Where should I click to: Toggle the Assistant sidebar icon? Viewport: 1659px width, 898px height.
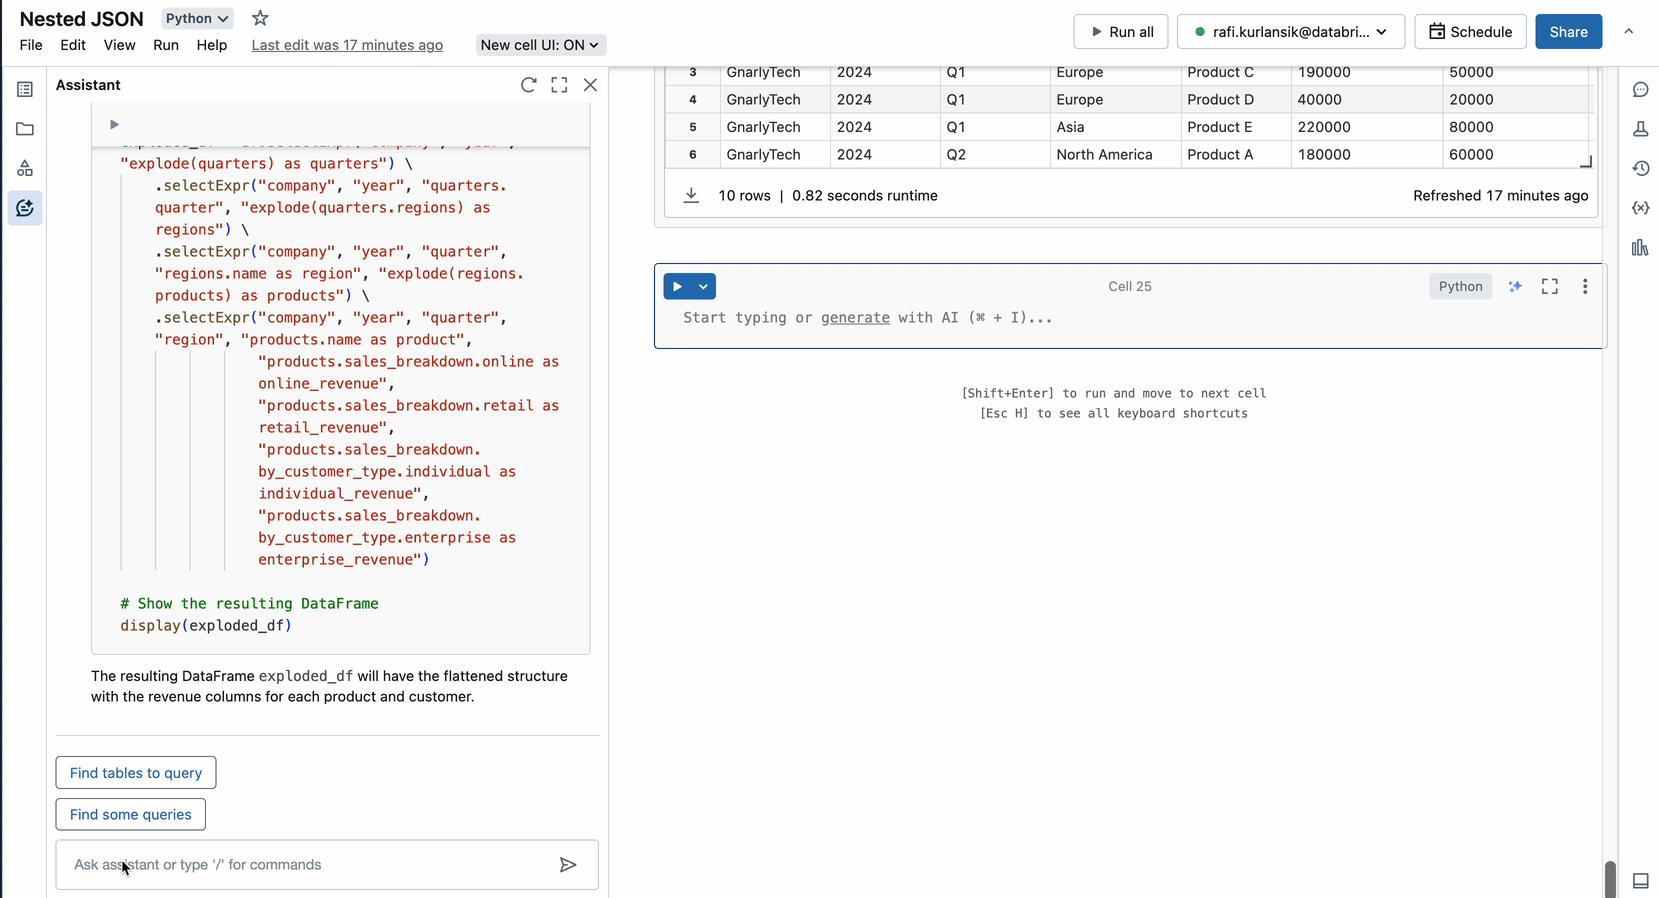(x=25, y=208)
